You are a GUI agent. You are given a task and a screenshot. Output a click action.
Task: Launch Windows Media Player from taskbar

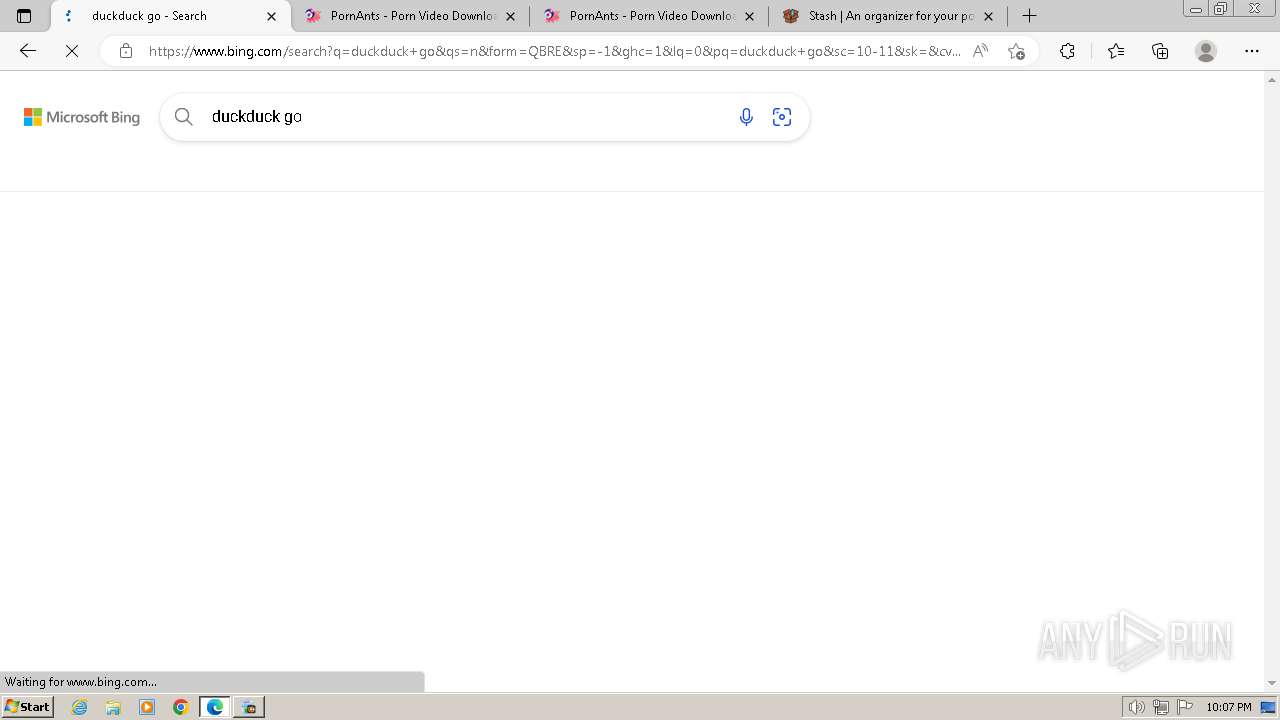point(147,707)
